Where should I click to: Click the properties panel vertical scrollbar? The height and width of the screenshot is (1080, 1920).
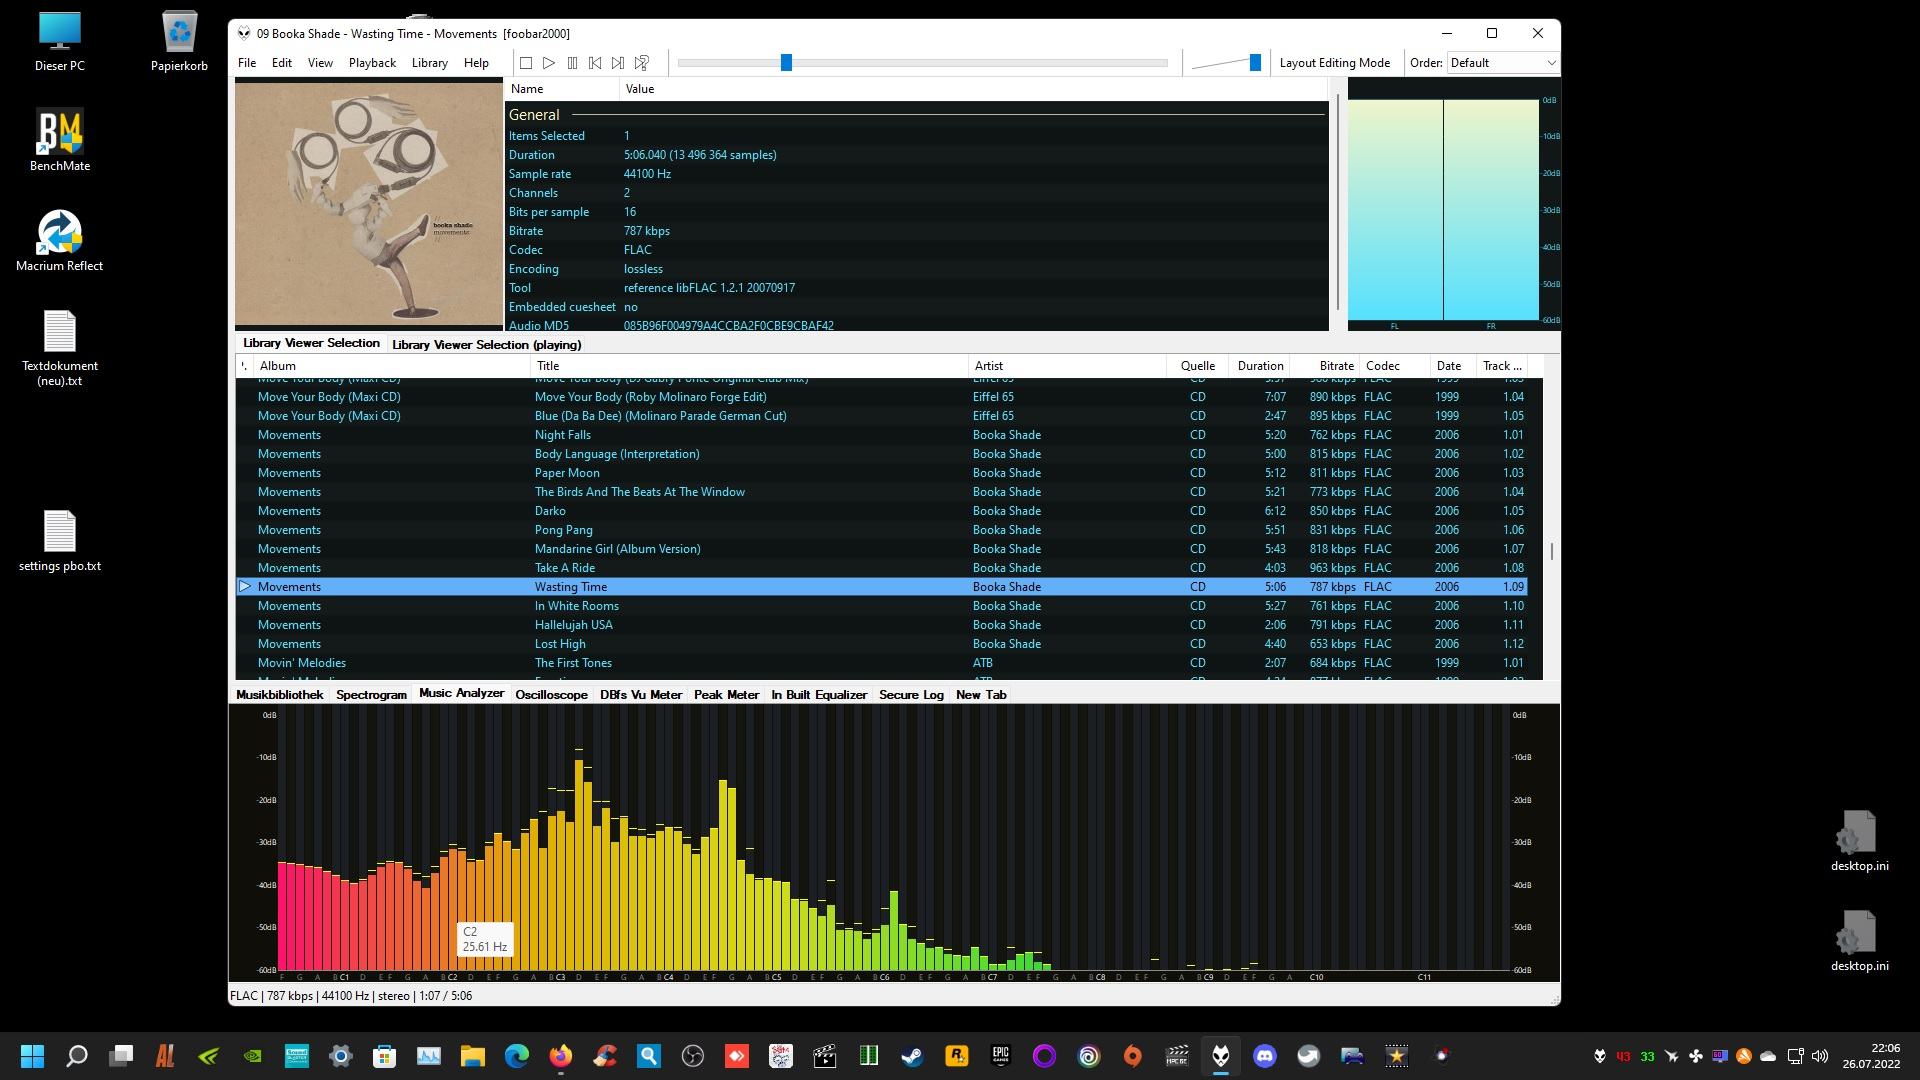pyautogui.click(x=1338, y=202)
